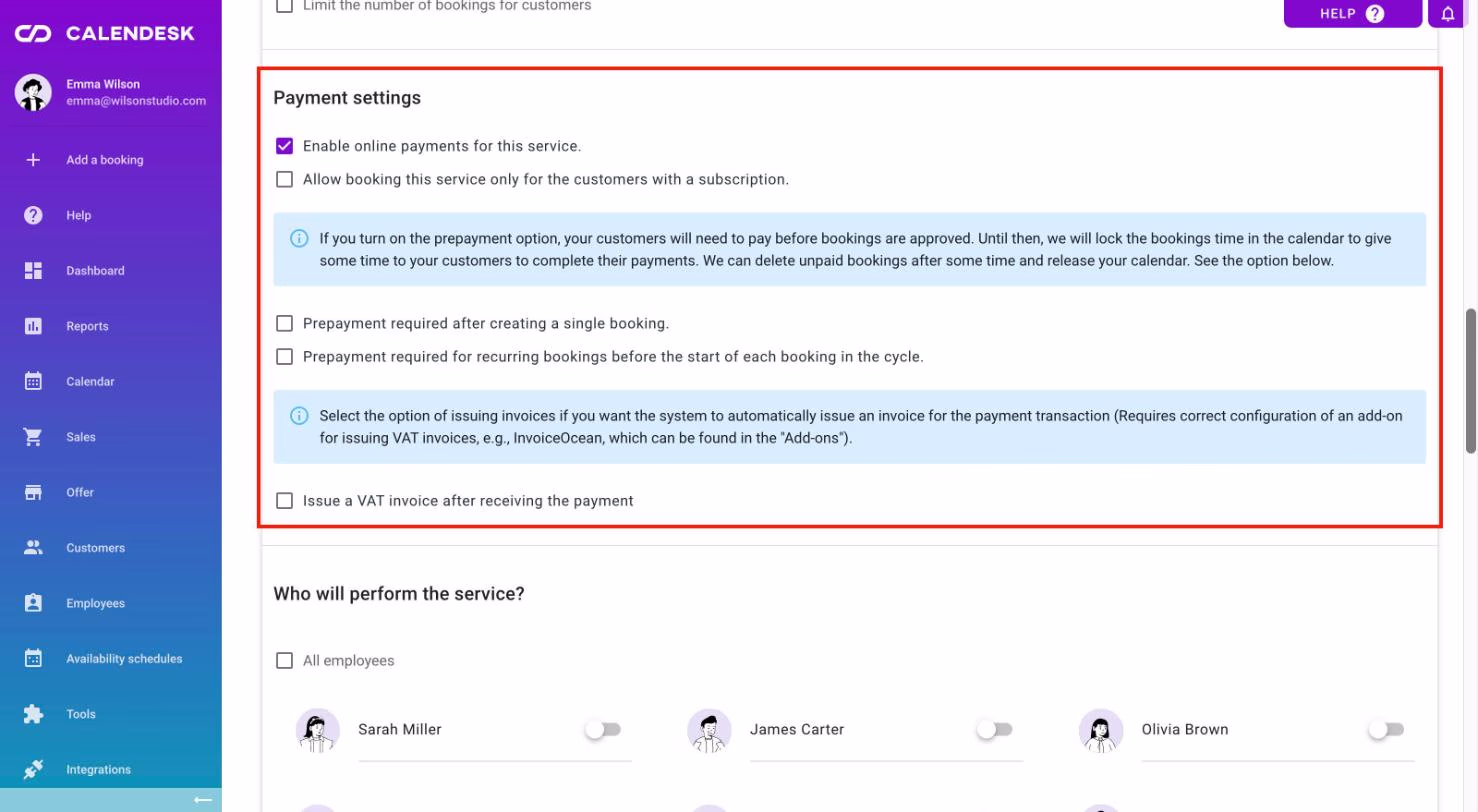The height and width of the screenshot is (812, 1478).
Task: Toggle James Carter's service switch on
Action: click(995, 729)
